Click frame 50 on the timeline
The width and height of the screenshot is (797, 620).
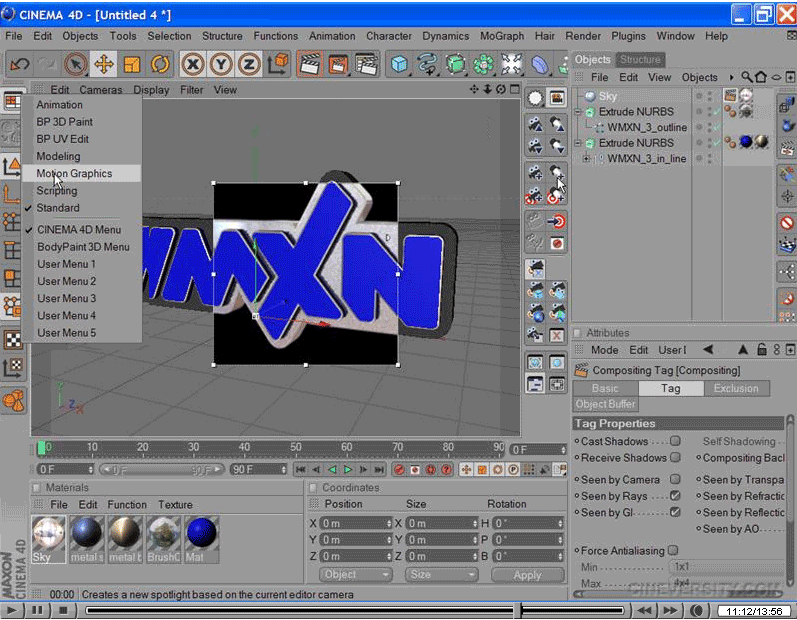[x=295, y=448]
